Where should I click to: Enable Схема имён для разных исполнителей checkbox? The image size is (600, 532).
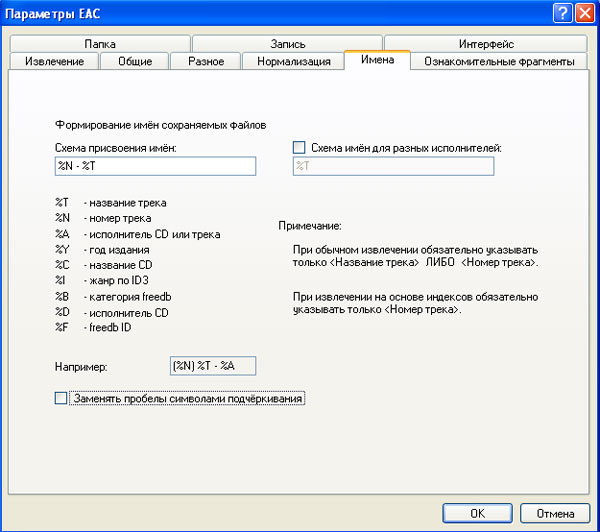point(299,148)
